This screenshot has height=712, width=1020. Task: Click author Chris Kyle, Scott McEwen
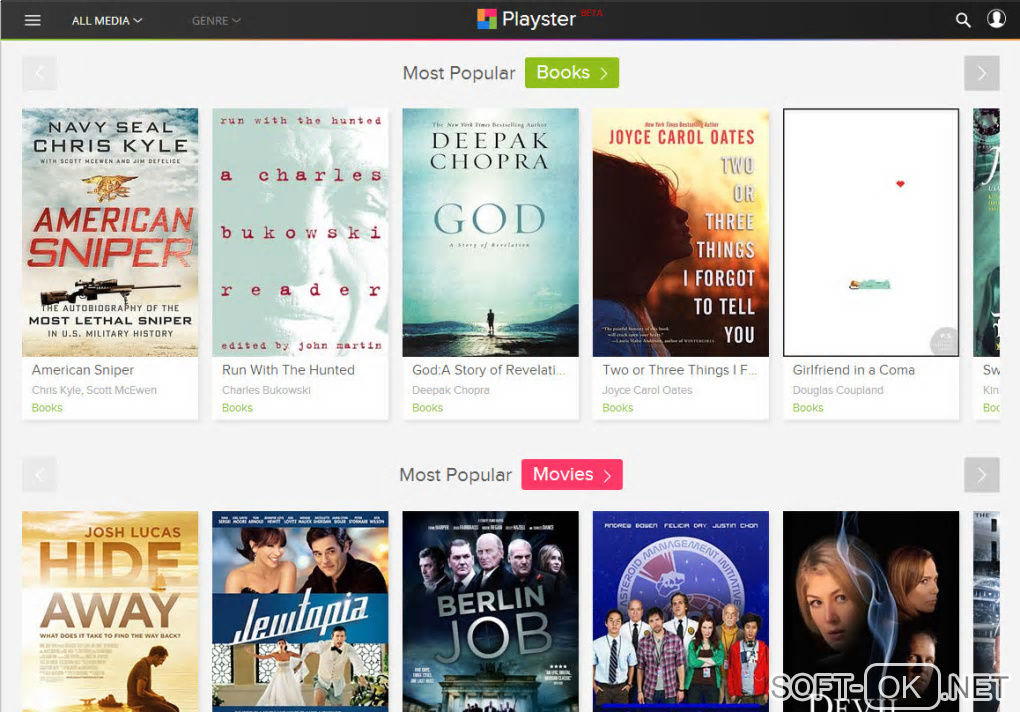pos(94,390)
